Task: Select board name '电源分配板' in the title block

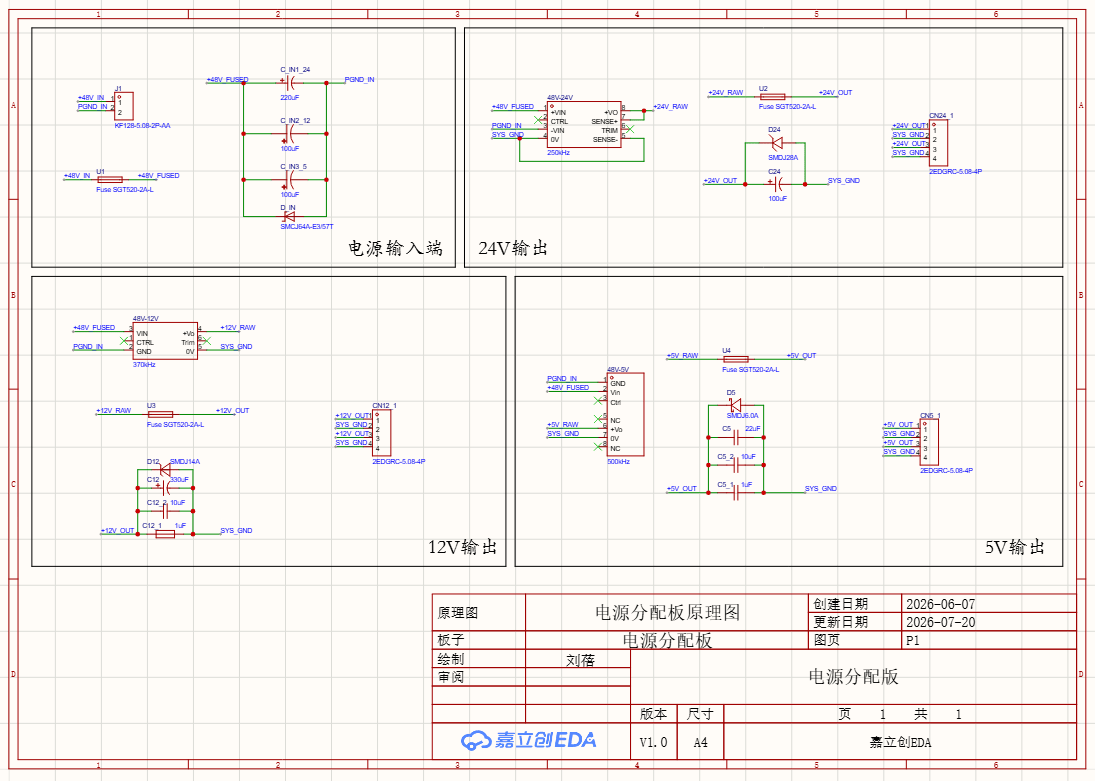Action: (x=668, y=641)
